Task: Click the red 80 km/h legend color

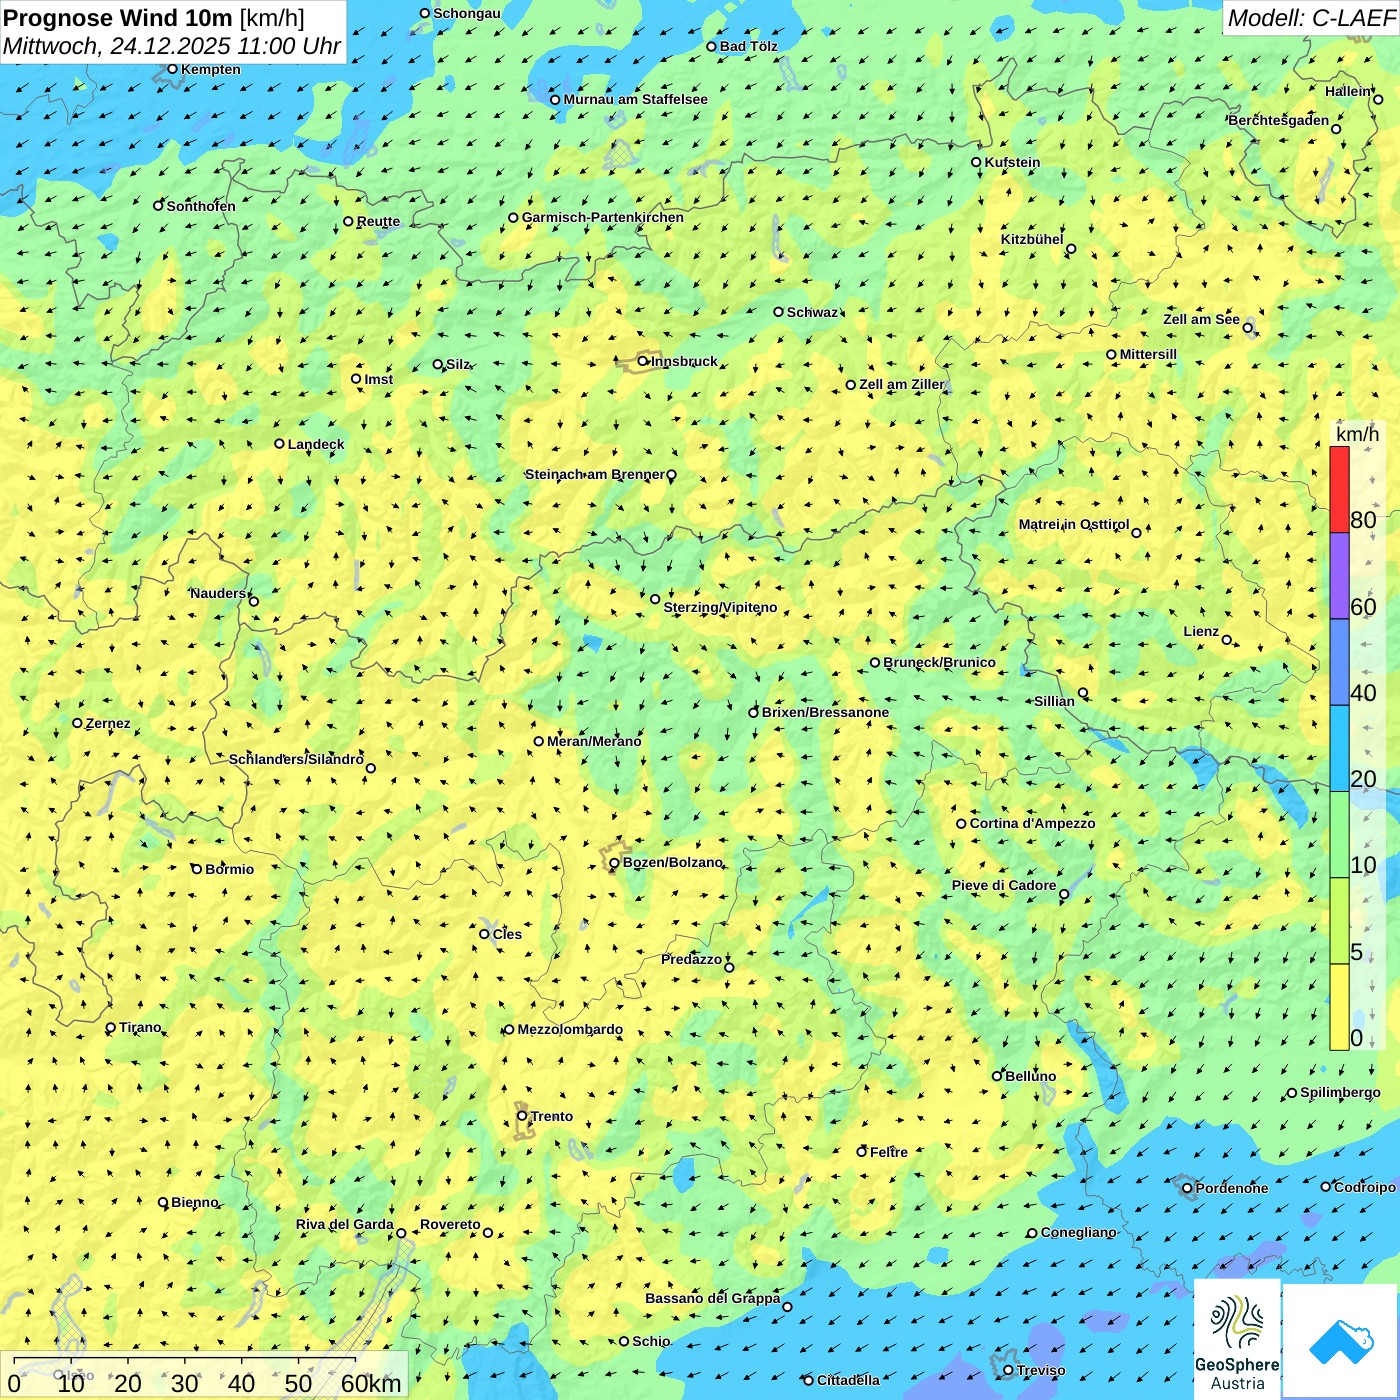Action: [1339, 489]
